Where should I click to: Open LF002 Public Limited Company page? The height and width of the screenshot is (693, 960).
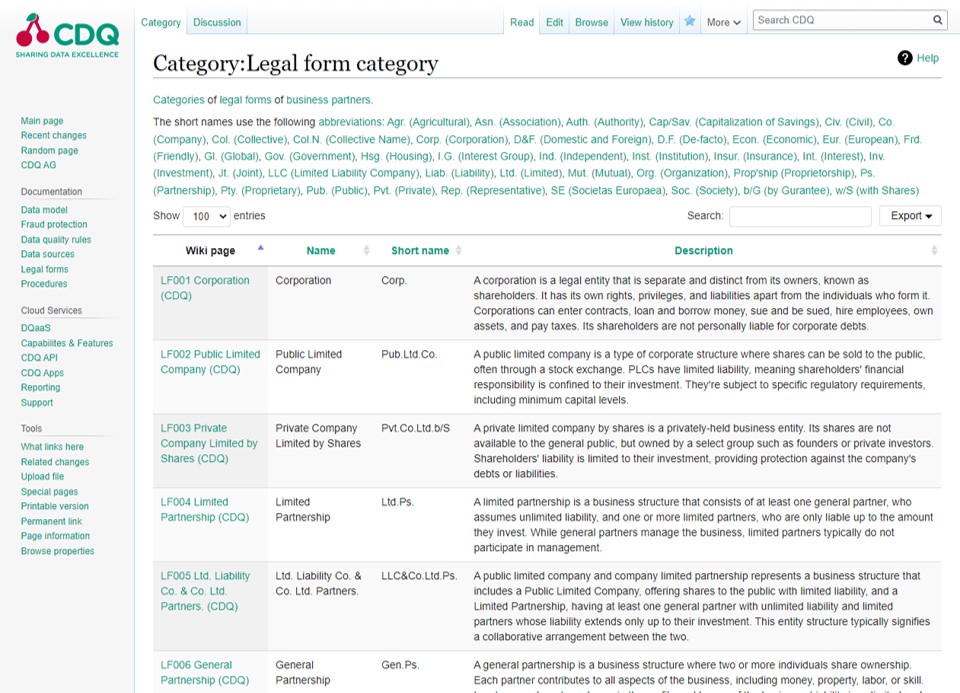tap(210, 362)
